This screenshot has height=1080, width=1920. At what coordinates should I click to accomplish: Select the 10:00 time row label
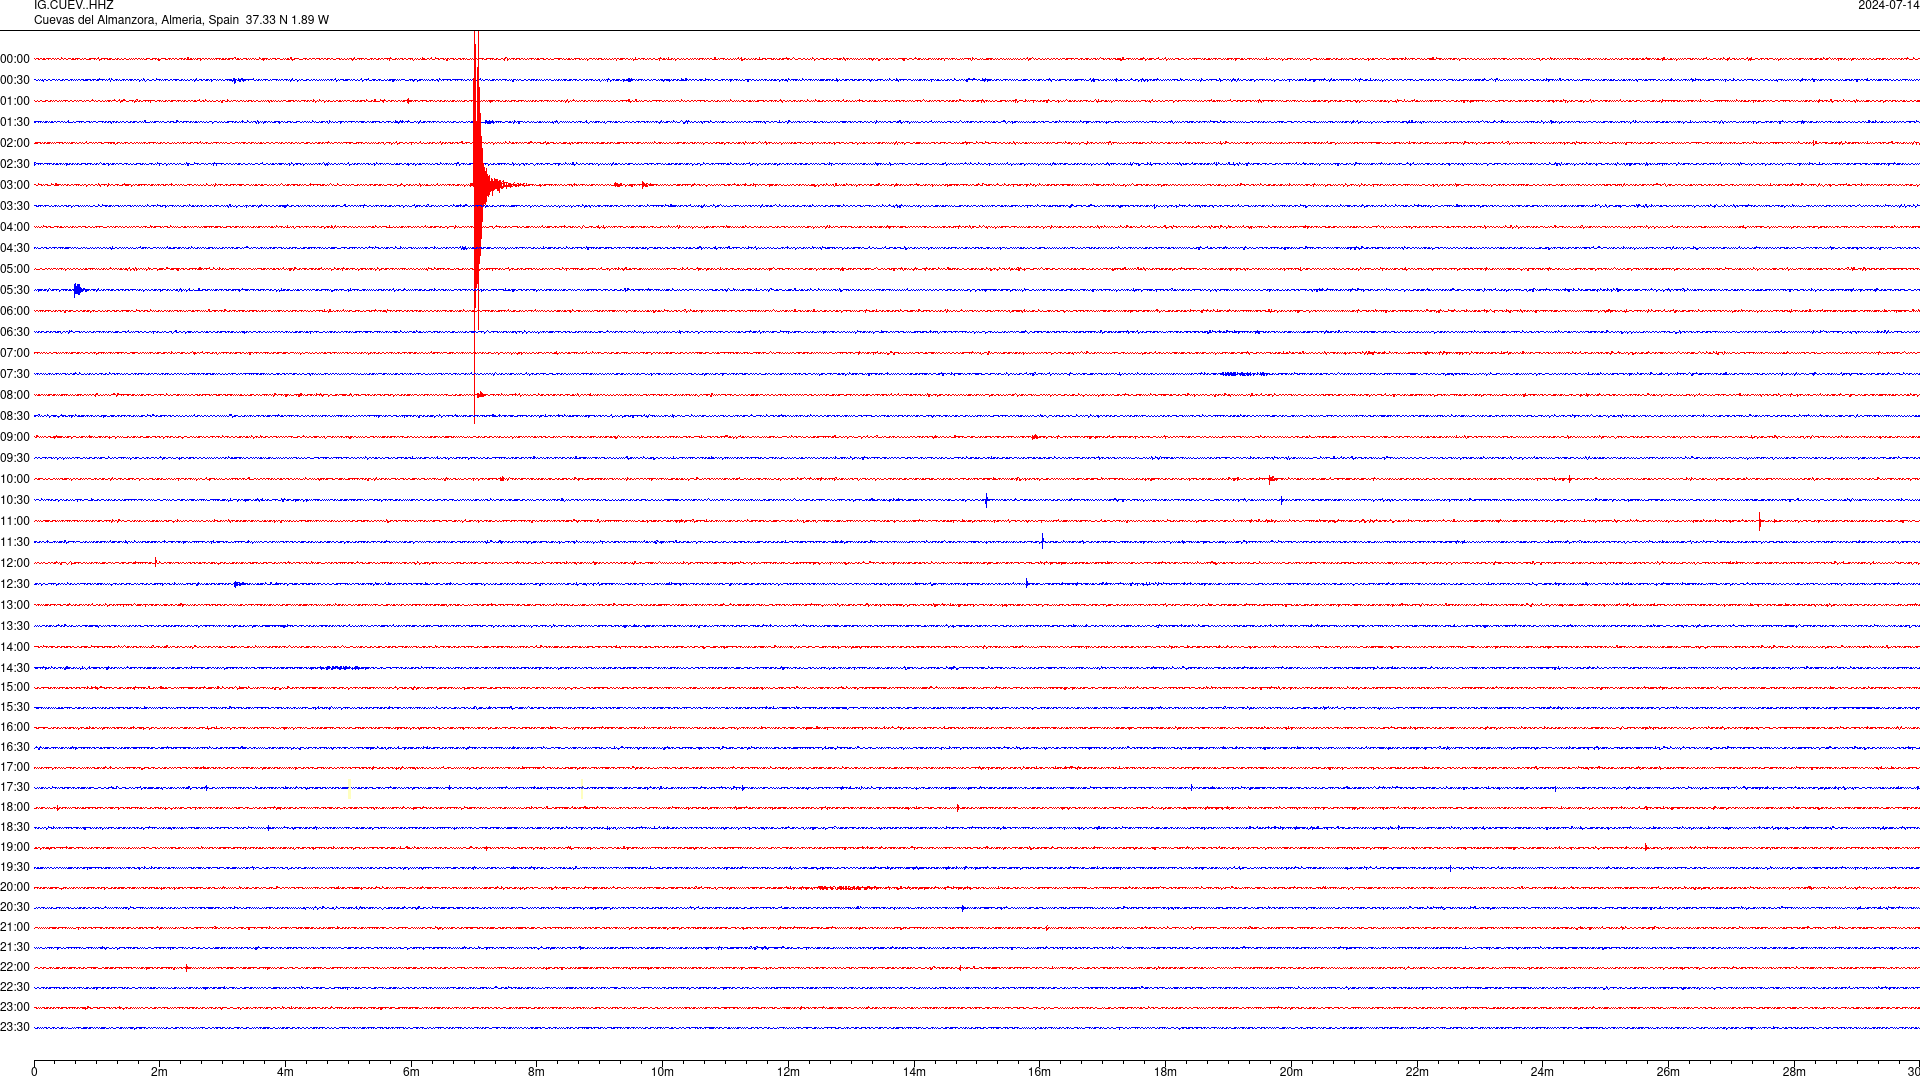(15, 479)
